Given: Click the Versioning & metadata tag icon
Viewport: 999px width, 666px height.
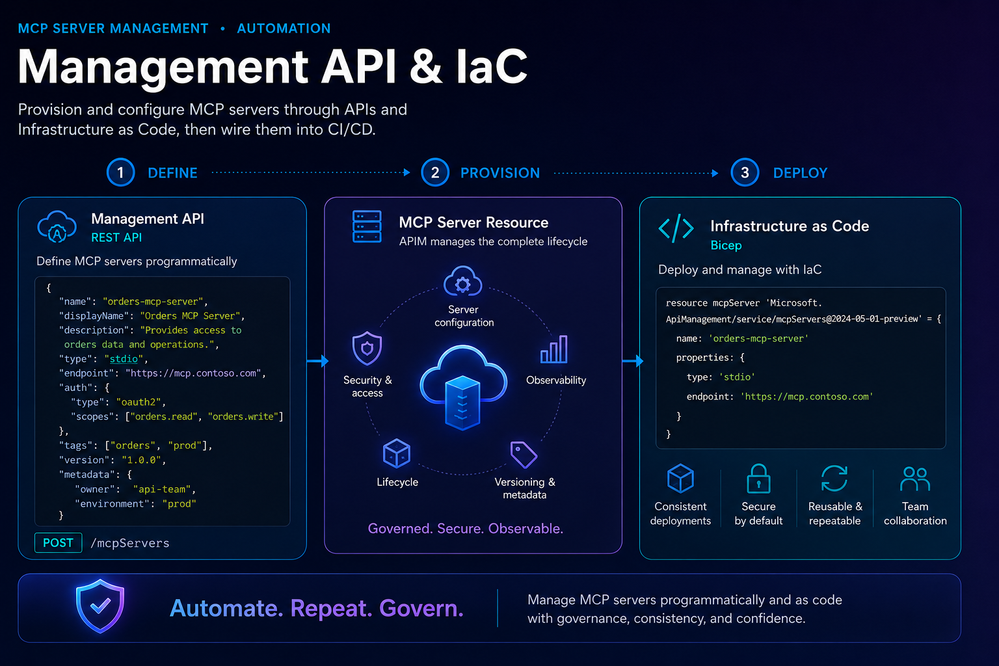Looking at the screenshot, I should tap(524, 454).
